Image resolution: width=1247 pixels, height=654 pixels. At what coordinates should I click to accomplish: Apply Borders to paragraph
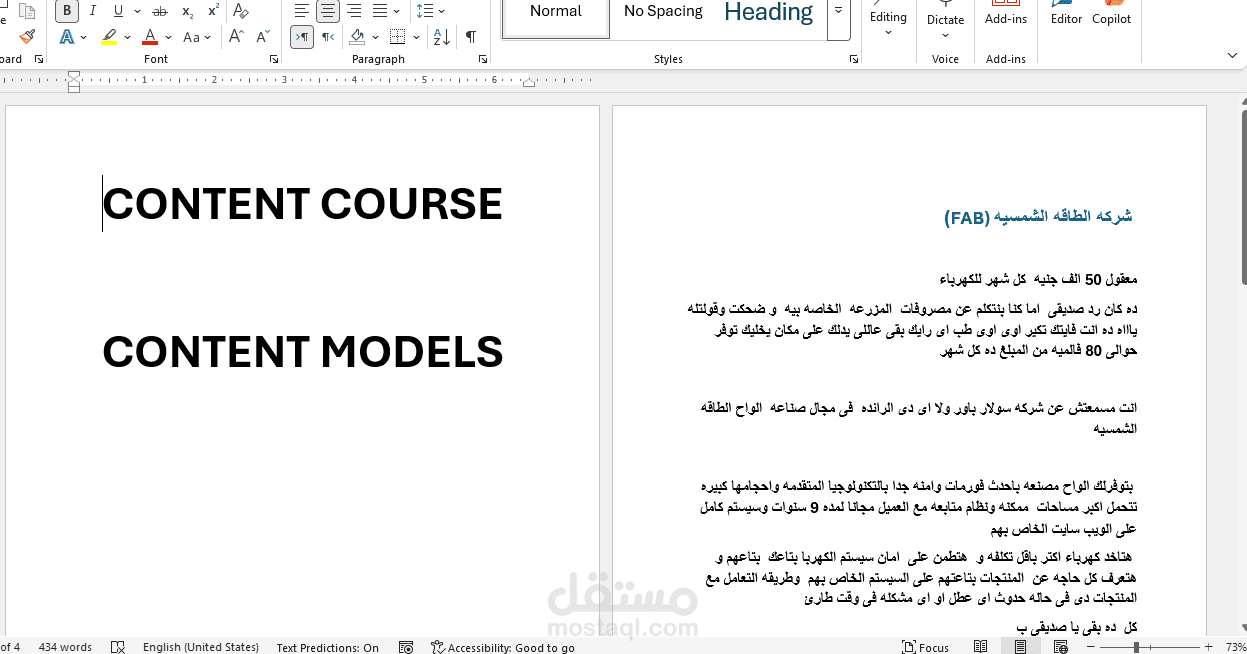pos(397,37)
